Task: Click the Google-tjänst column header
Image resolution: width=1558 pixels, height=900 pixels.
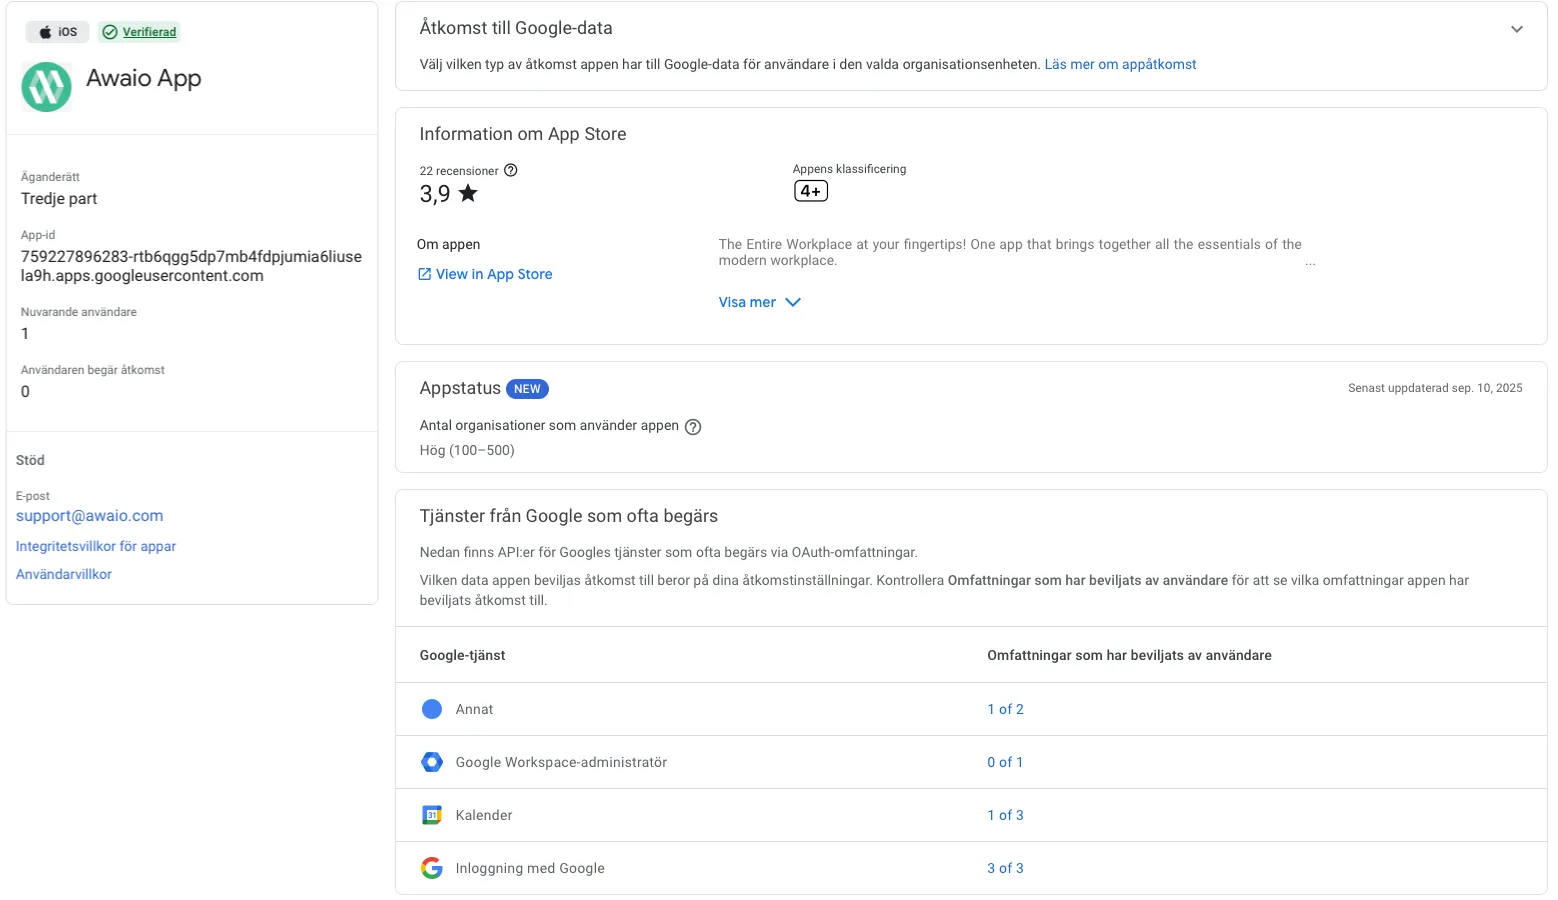Action: coord(462,655)
